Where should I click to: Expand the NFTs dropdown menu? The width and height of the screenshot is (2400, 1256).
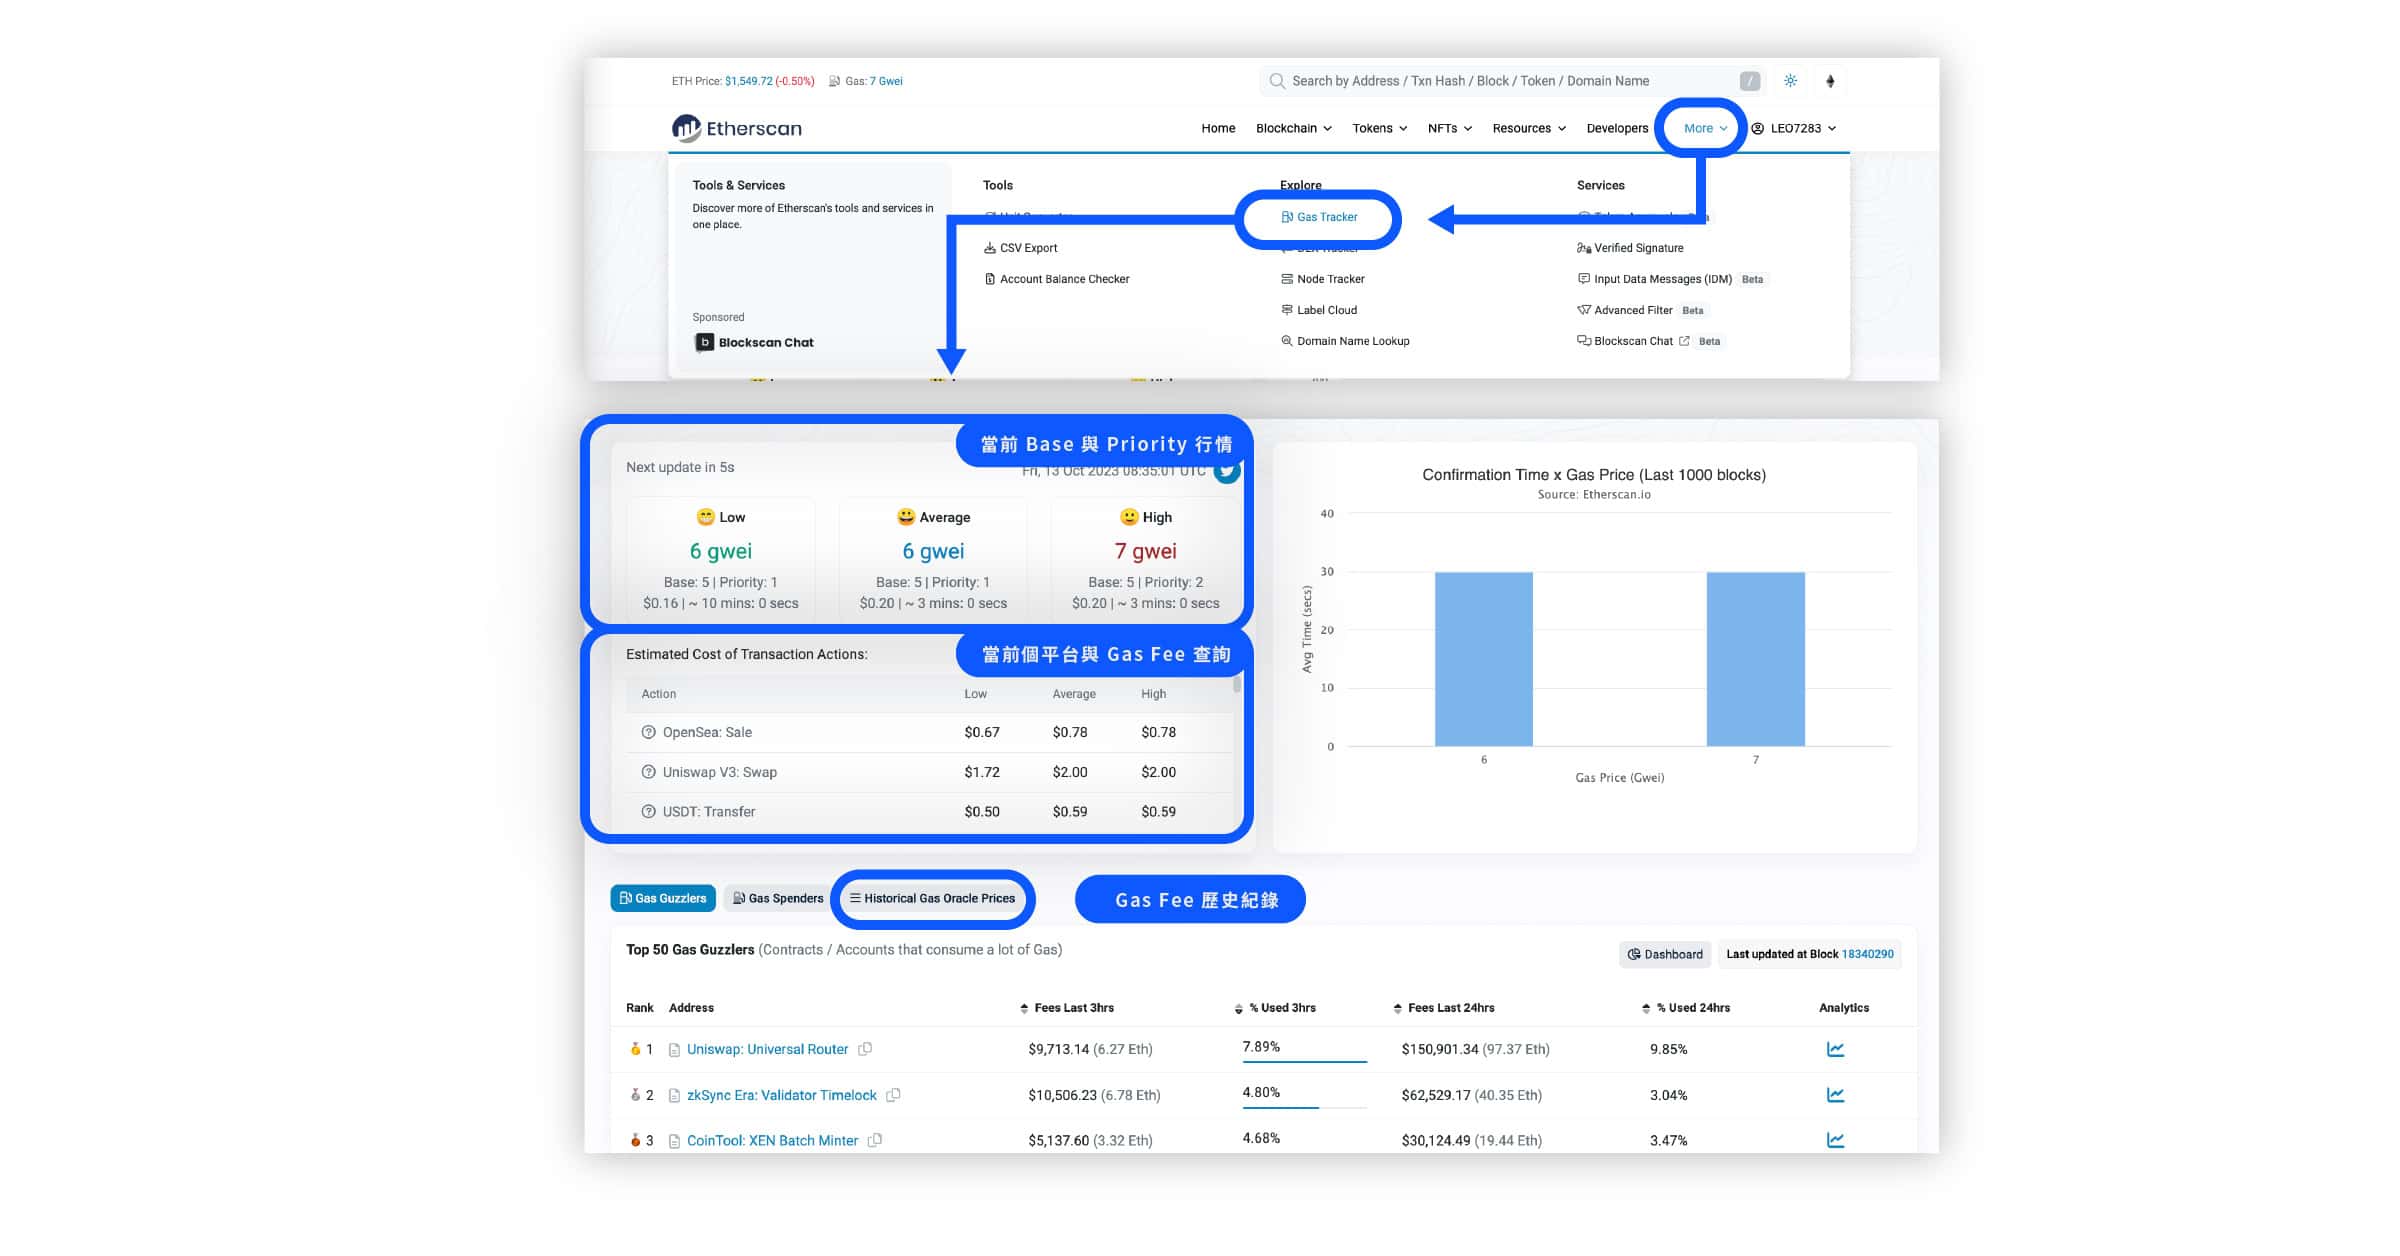tap(1449, 128)
